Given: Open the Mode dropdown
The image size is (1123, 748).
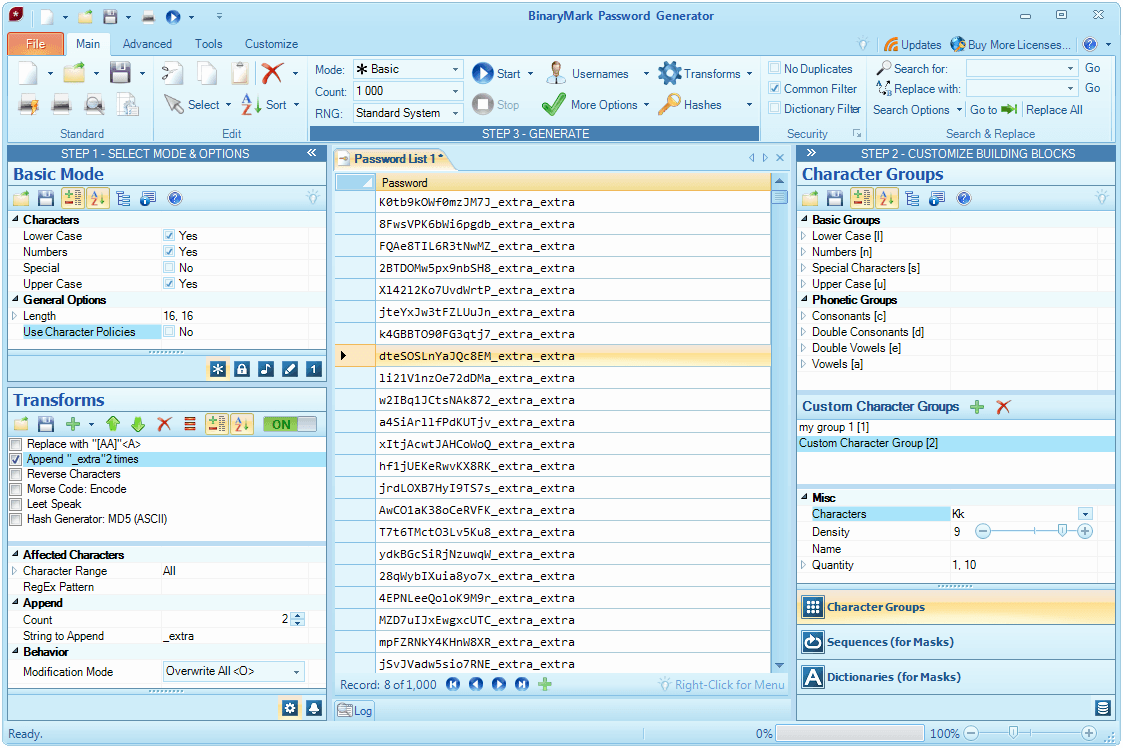Looking at the screenshot, I should (x=455, y=69).
